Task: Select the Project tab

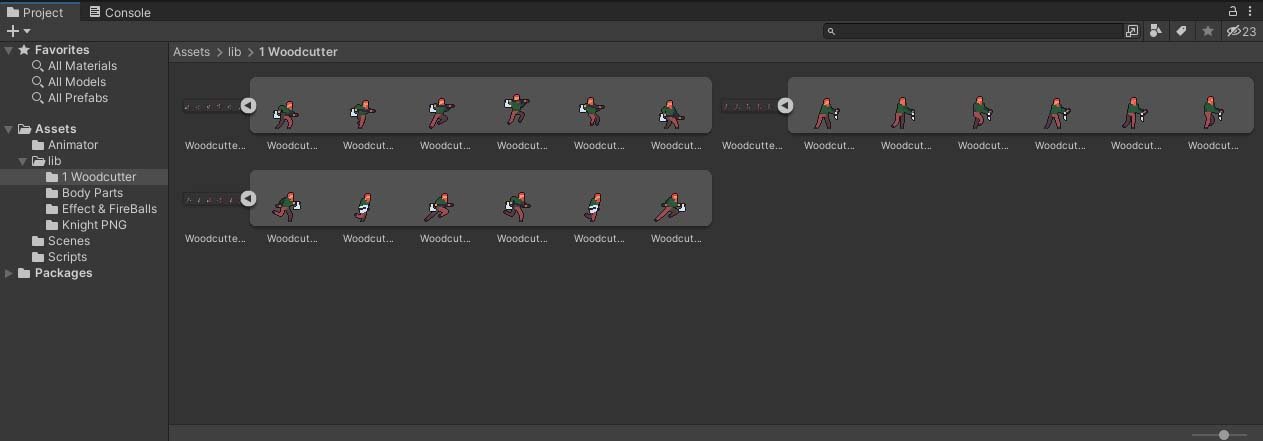Action: pos(35,12)
